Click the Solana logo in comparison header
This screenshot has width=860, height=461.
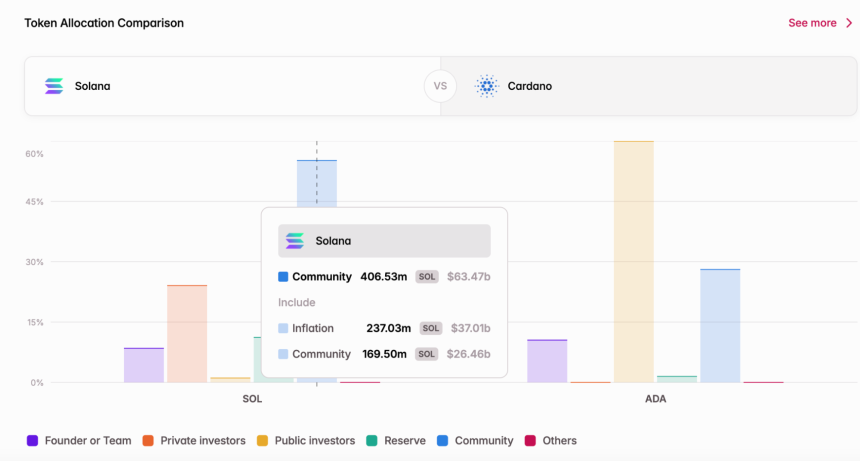[x=54, y=86]
